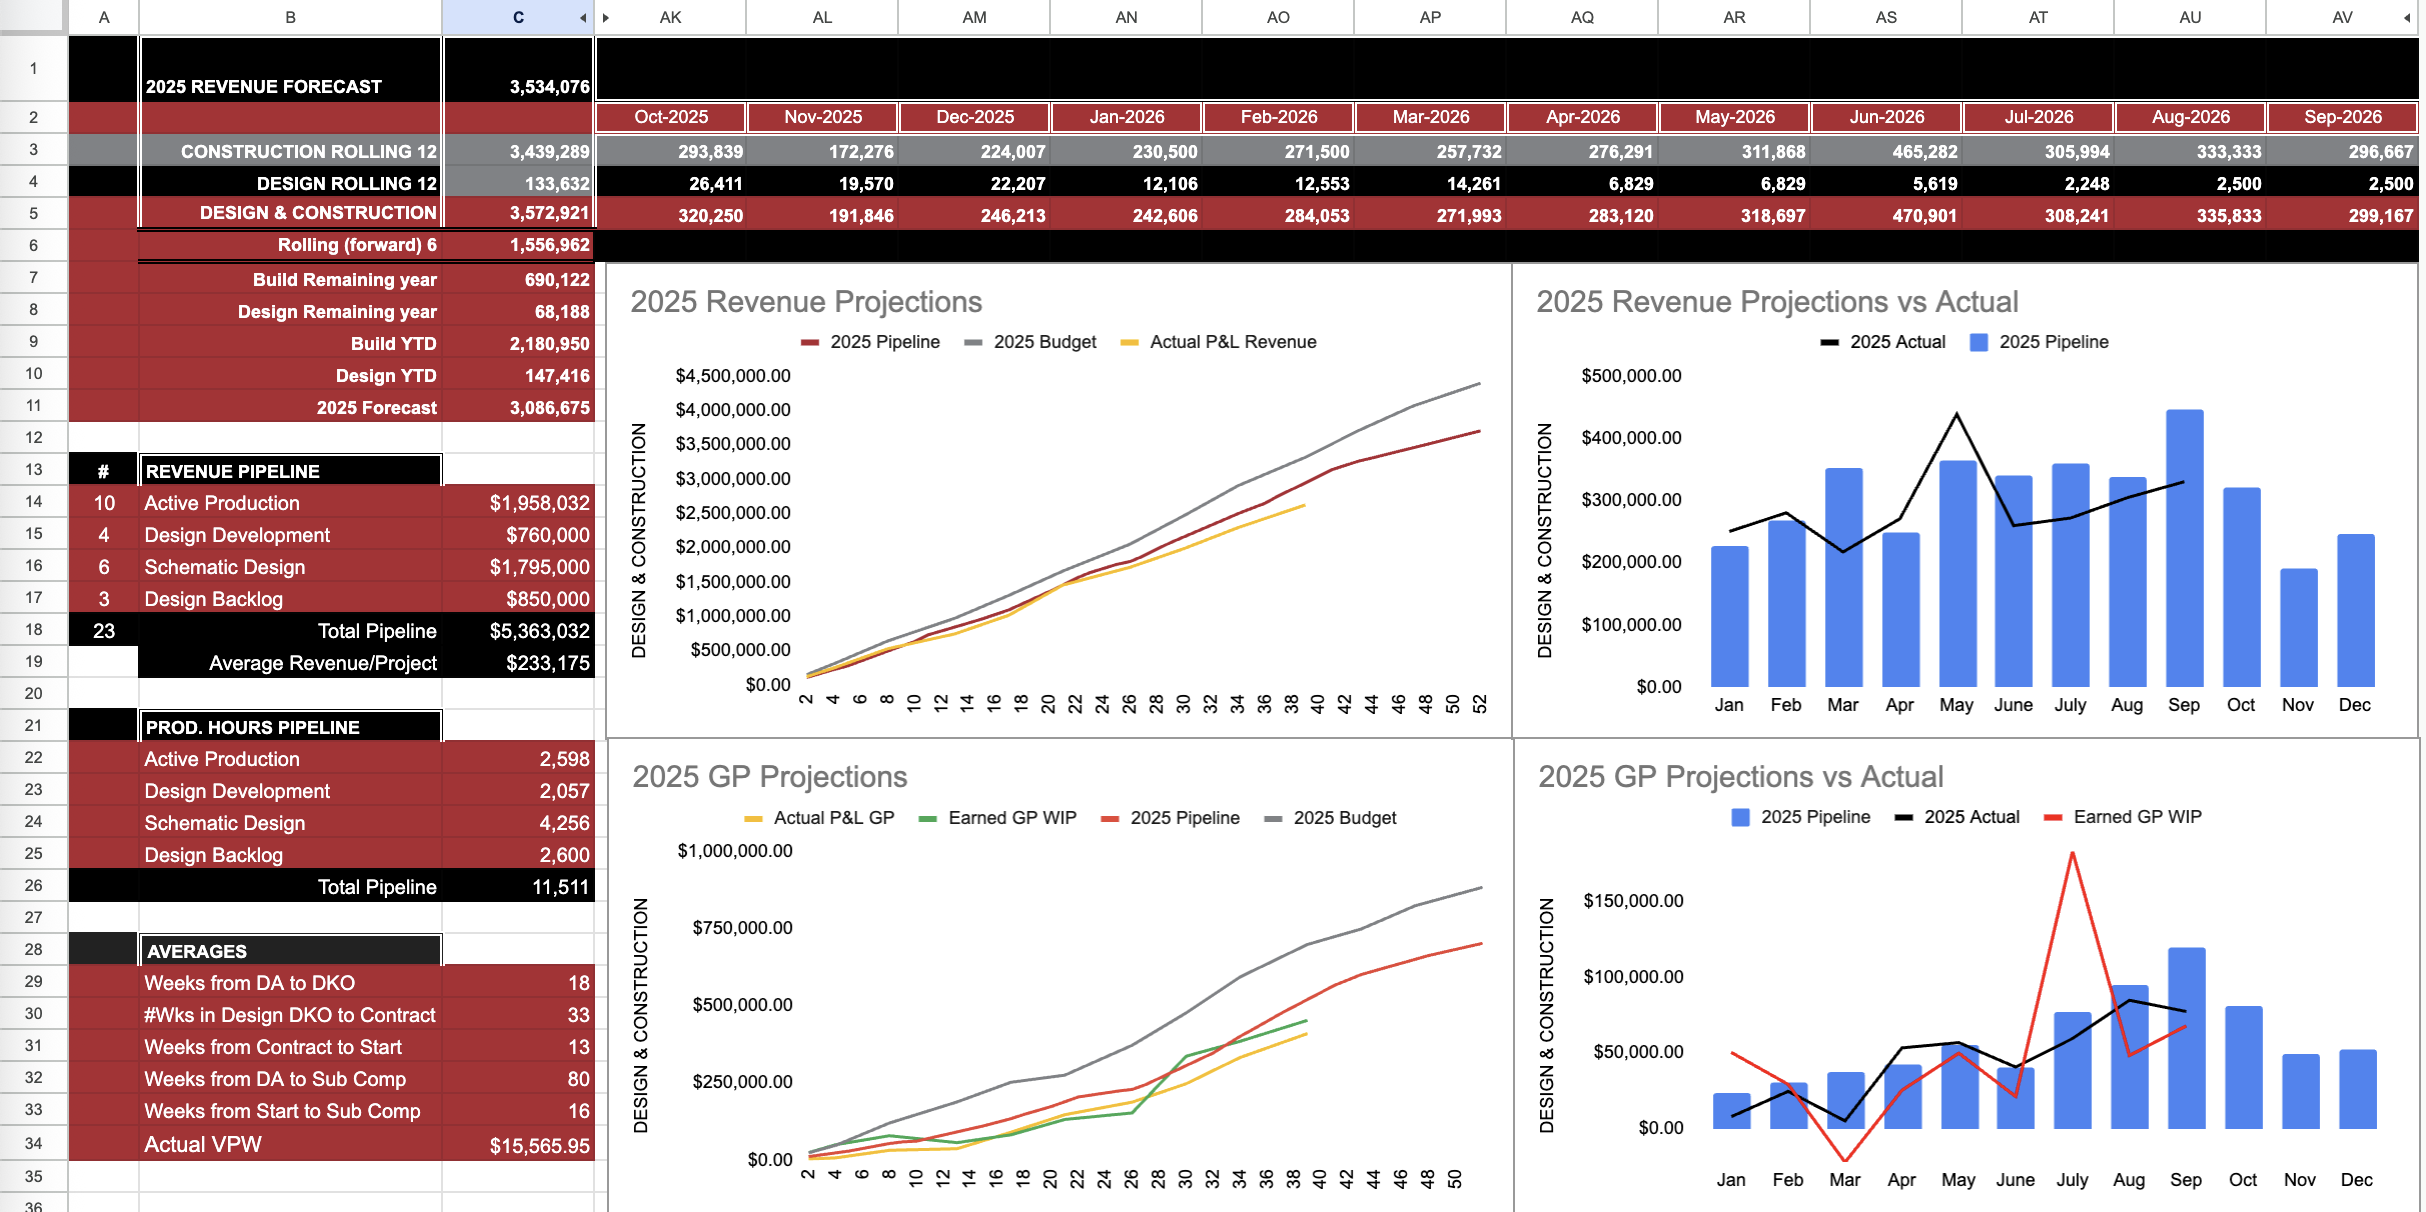
Task: Select the AQ column header
Action: click(1582, 18)
